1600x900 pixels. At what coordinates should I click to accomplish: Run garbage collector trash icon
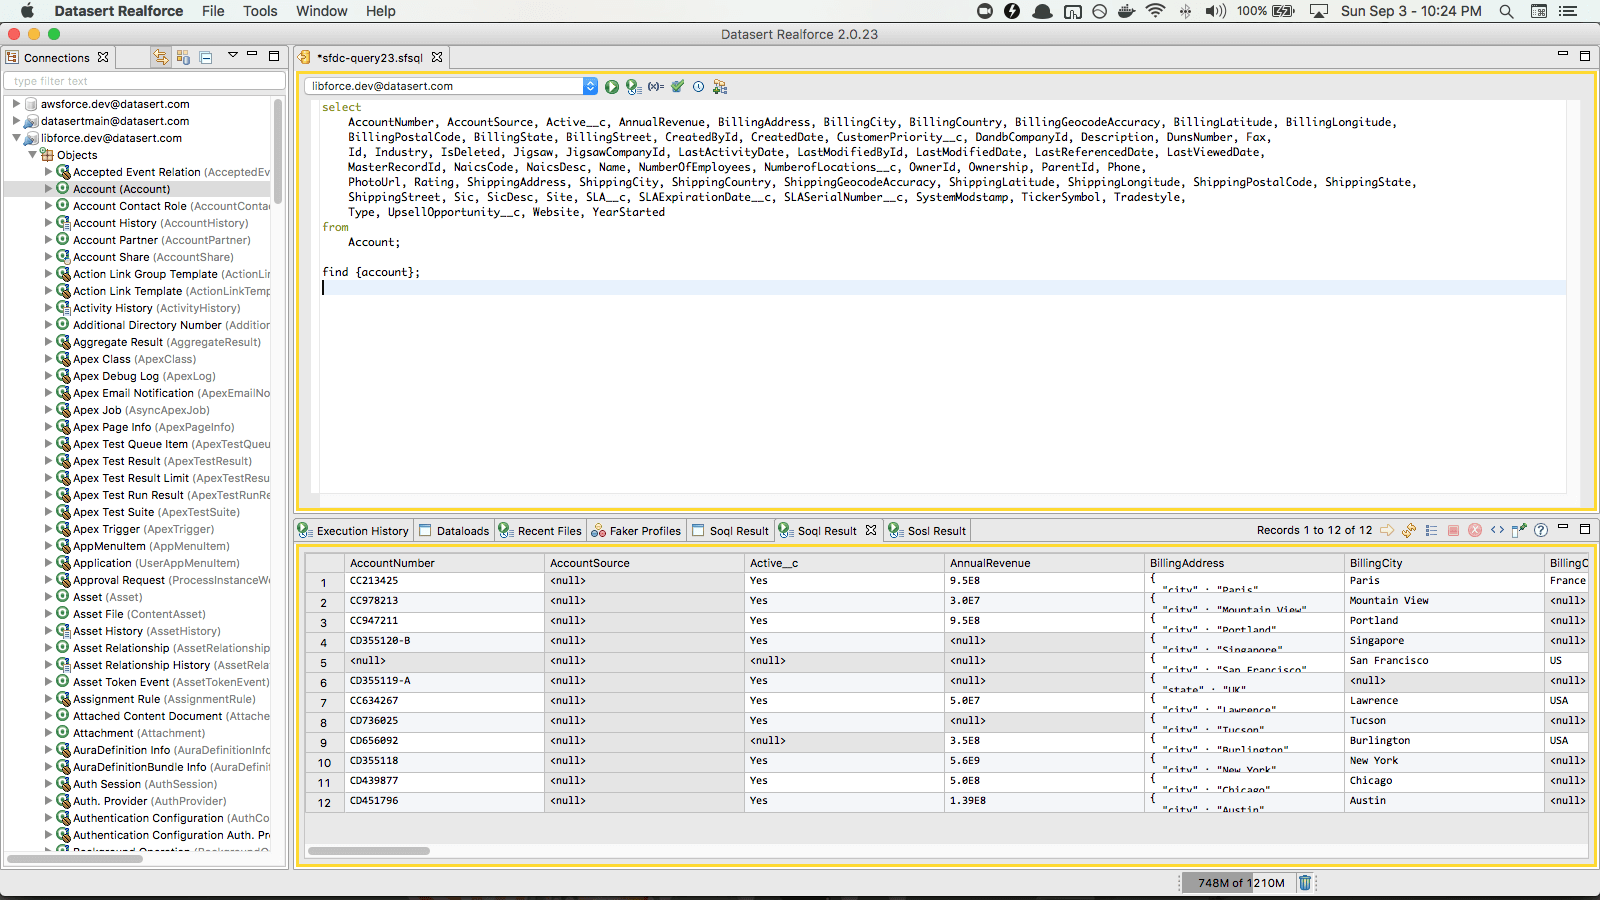[1304, 882]
